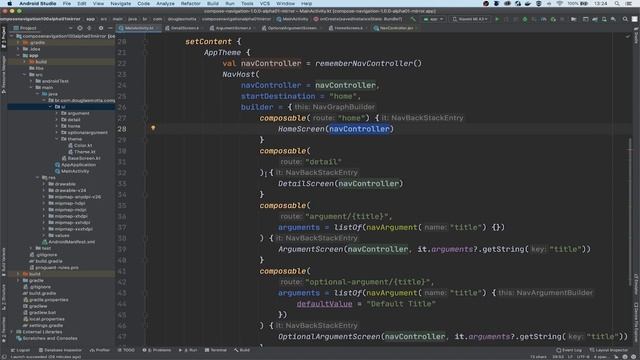Hide the Project panel with the minus icon
The width and height of the screenshot is (640, 360).
tap(110, 28)
